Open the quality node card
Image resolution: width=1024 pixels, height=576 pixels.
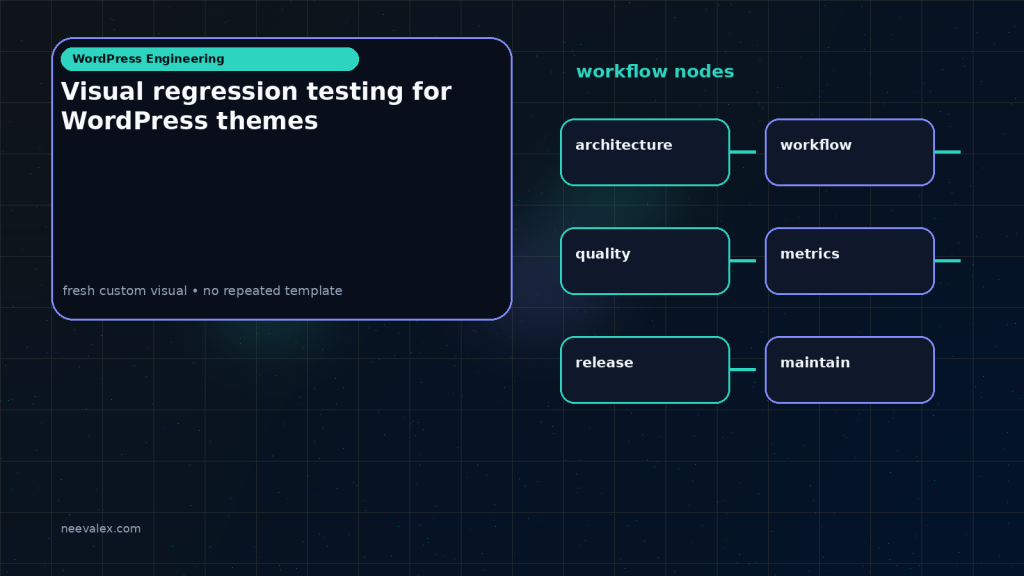[645, 261]
